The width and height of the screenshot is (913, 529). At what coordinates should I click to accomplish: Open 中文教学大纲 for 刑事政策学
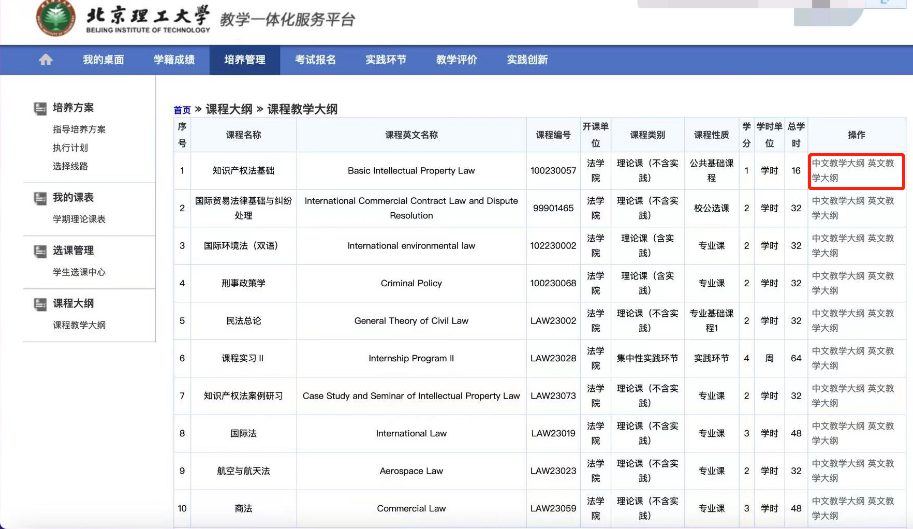point(838,276)
